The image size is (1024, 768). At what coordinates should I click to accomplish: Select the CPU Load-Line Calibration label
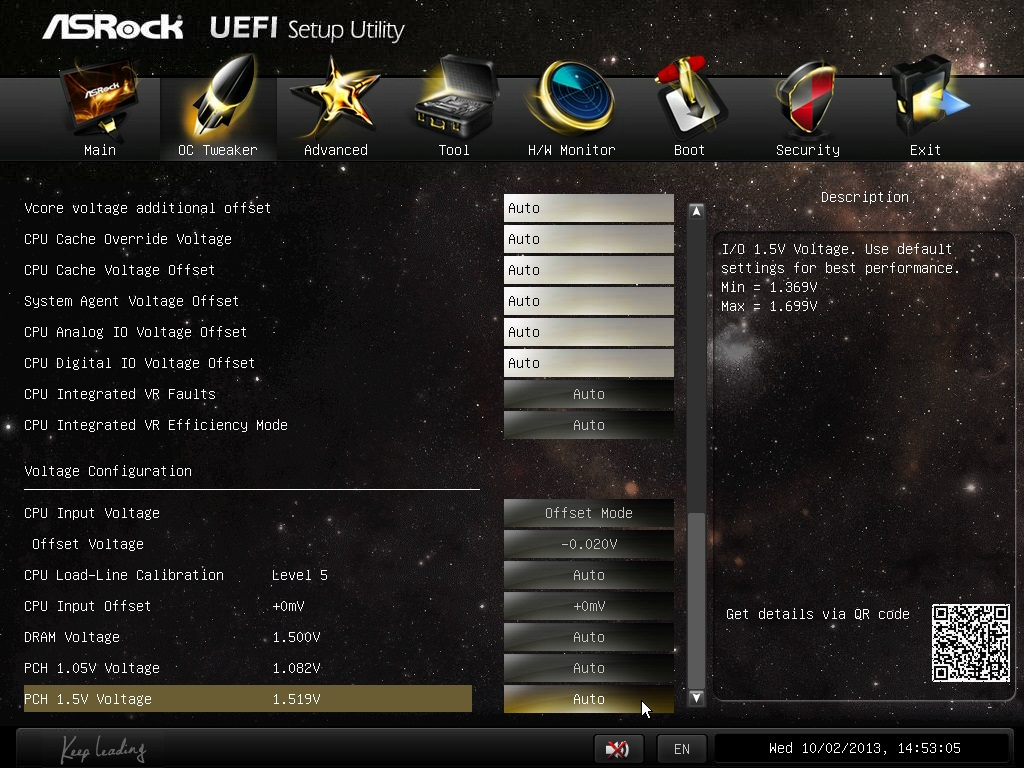coord(123,575)
